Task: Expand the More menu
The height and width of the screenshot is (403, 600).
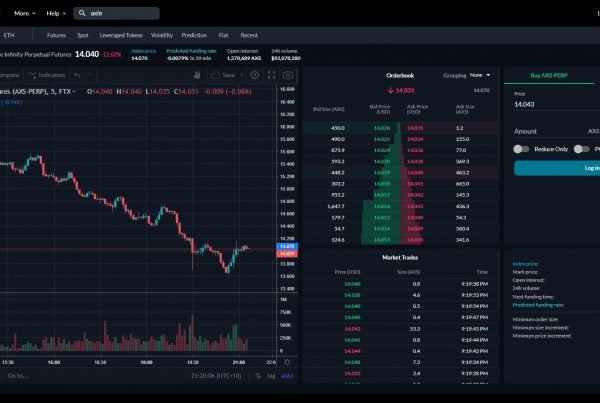Action: (x=25, y=13)
